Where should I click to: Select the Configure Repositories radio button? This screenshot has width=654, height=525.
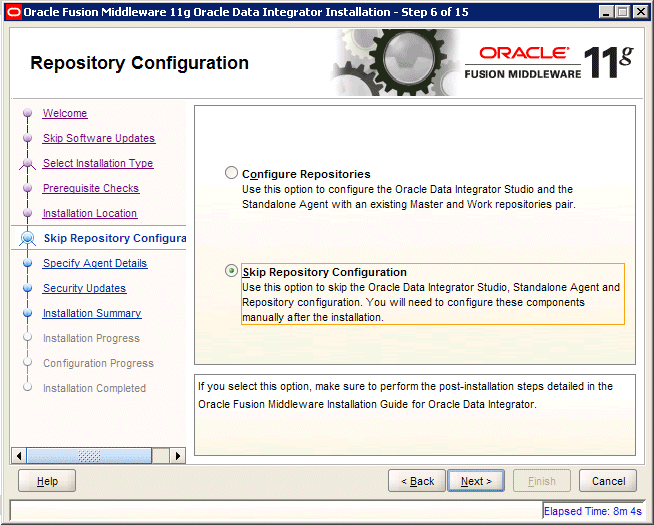(x=231, y=173)
